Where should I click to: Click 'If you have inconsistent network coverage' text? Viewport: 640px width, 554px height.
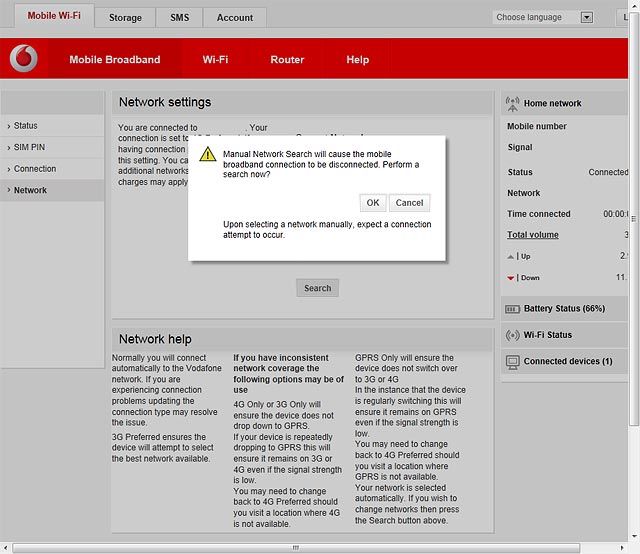(289, 374)
